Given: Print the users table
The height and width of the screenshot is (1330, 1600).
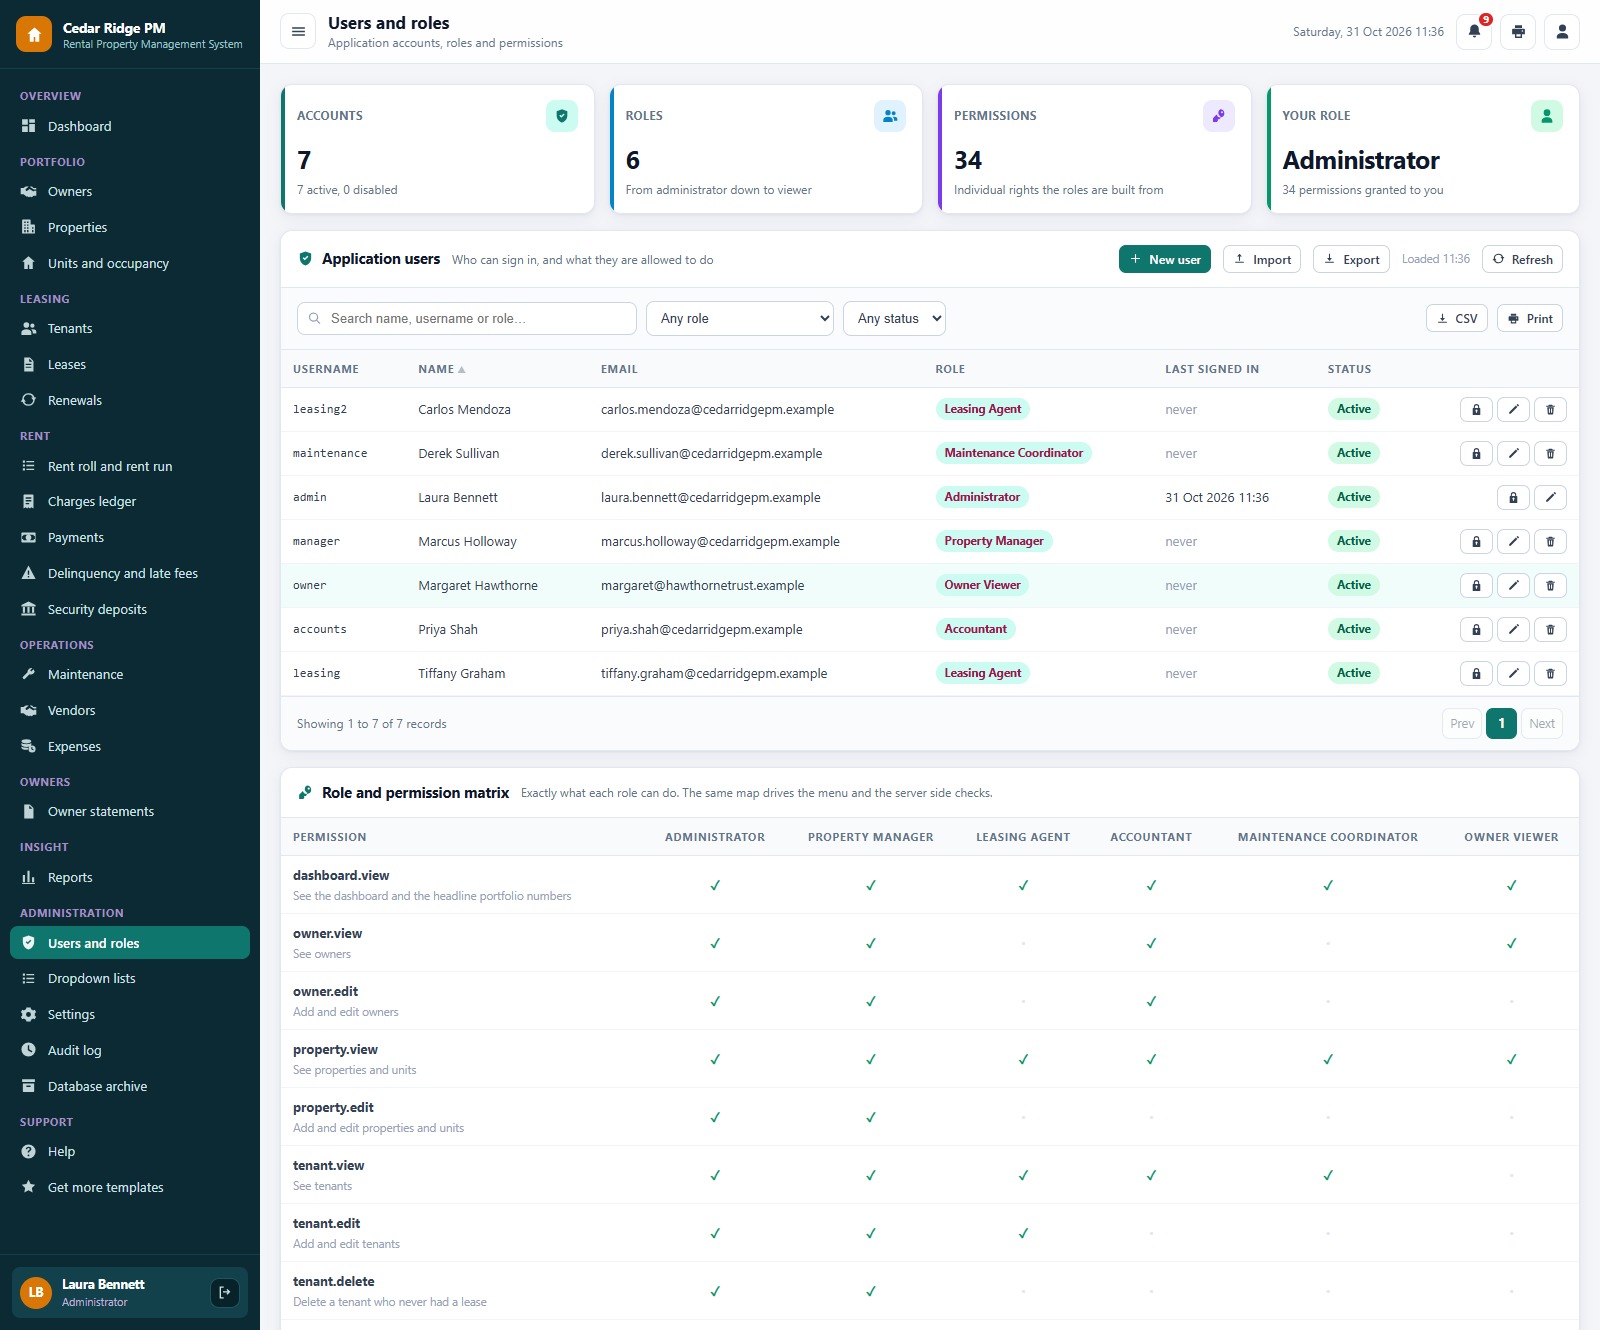Looking at the screenshot, I should point(1530,318).
